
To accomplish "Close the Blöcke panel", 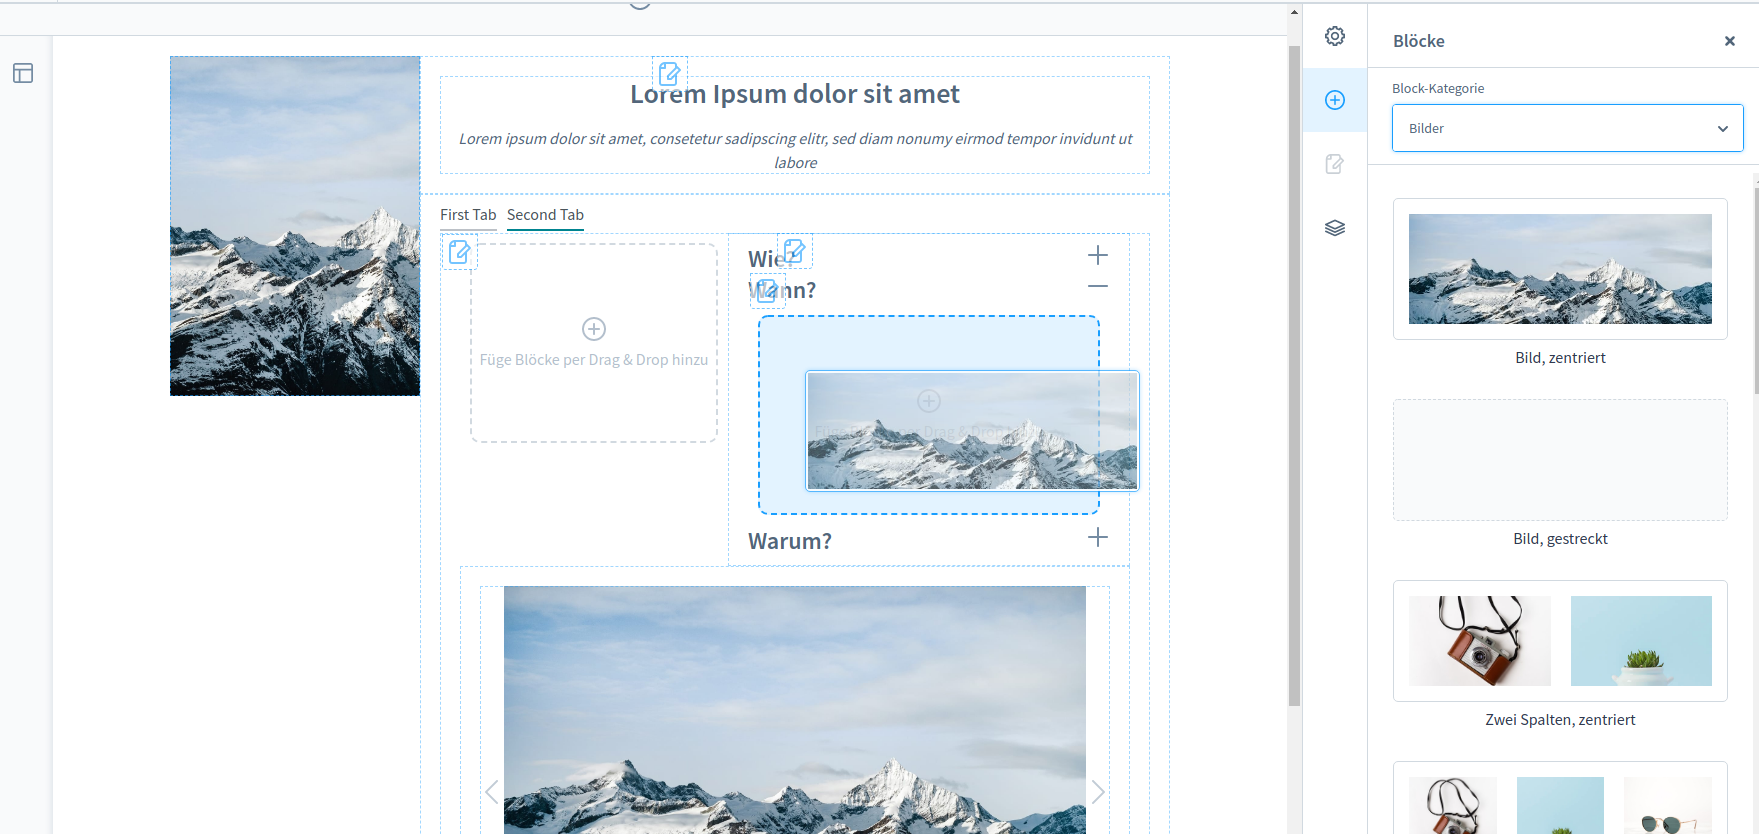I will coord(1729,41).
